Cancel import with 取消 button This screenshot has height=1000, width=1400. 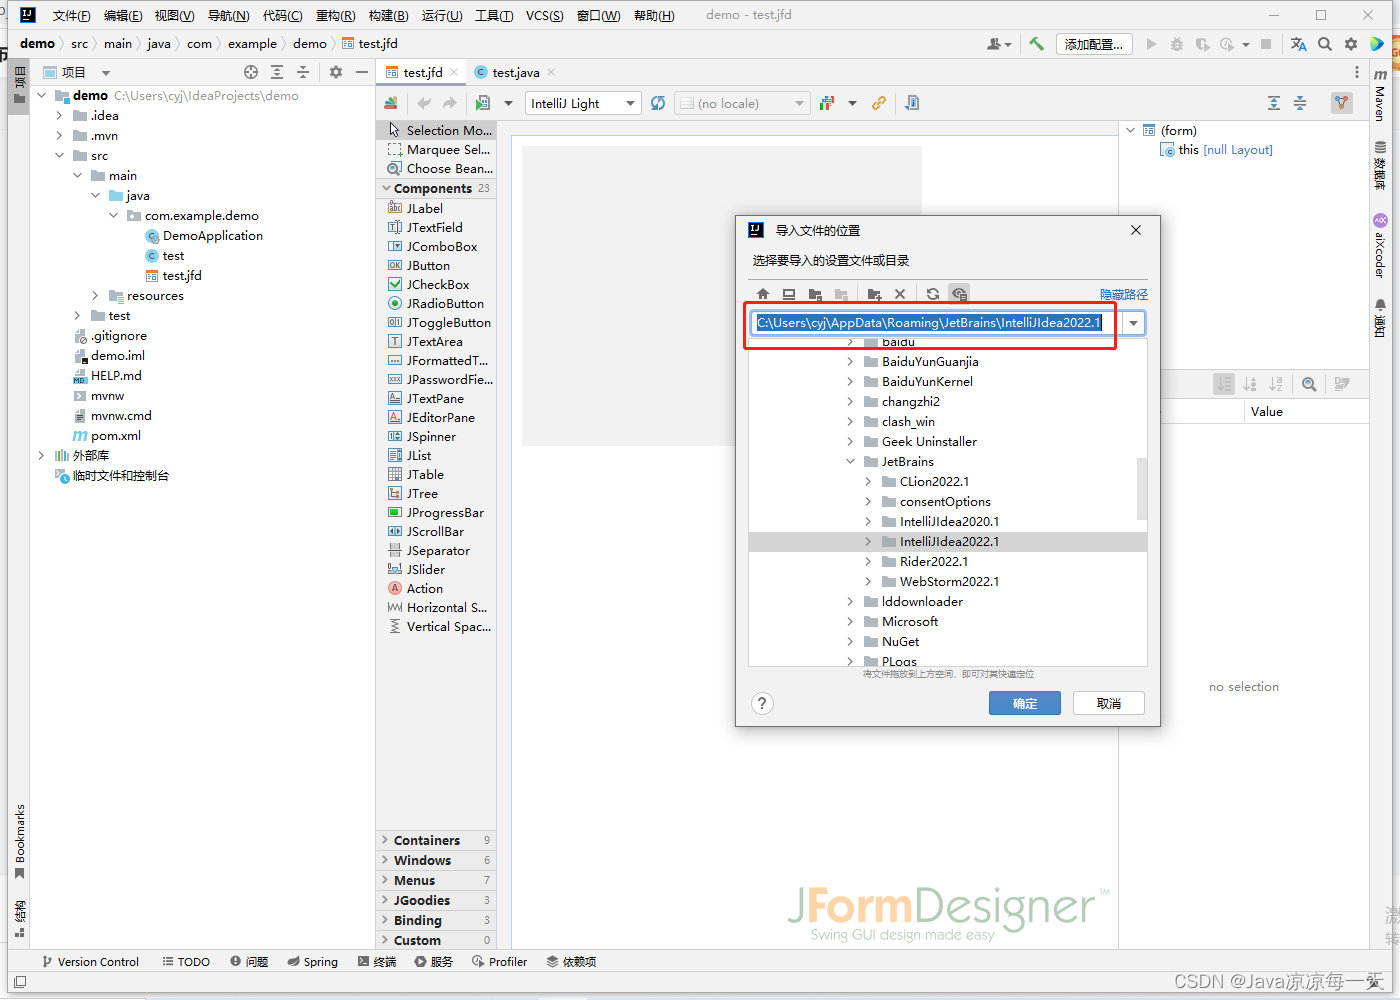[x=1109, y=703]
